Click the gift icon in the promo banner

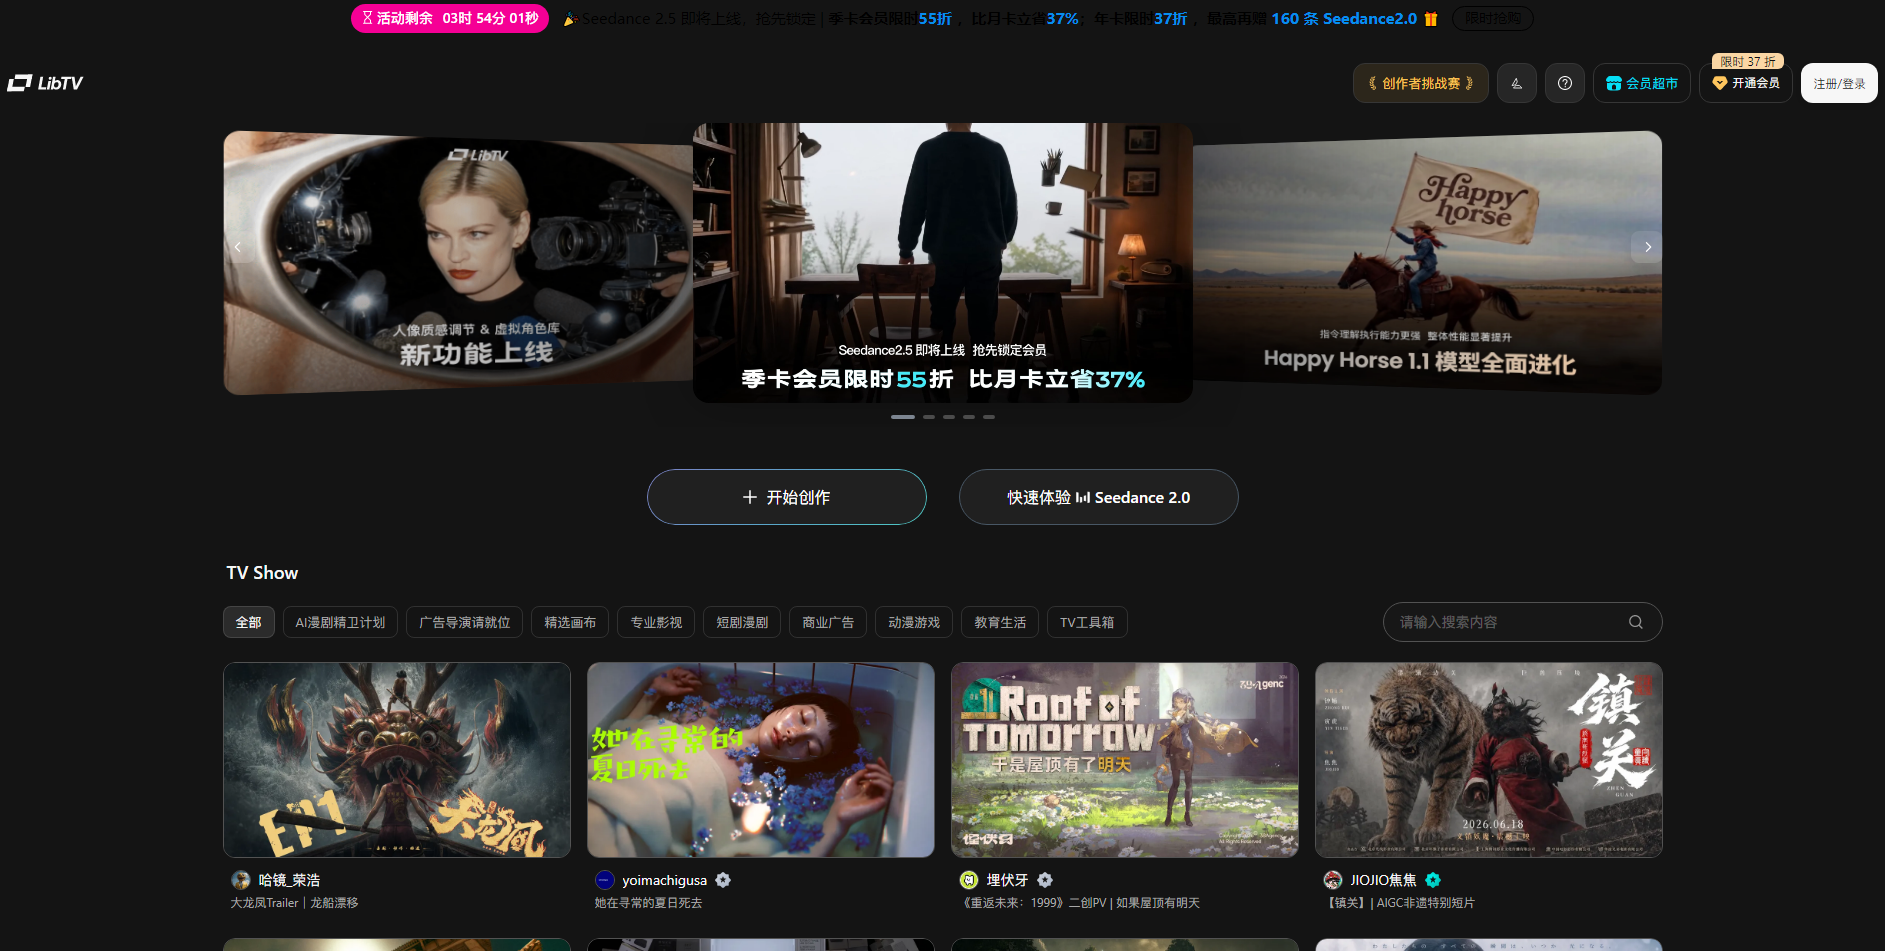click(x=1431, y=19)
